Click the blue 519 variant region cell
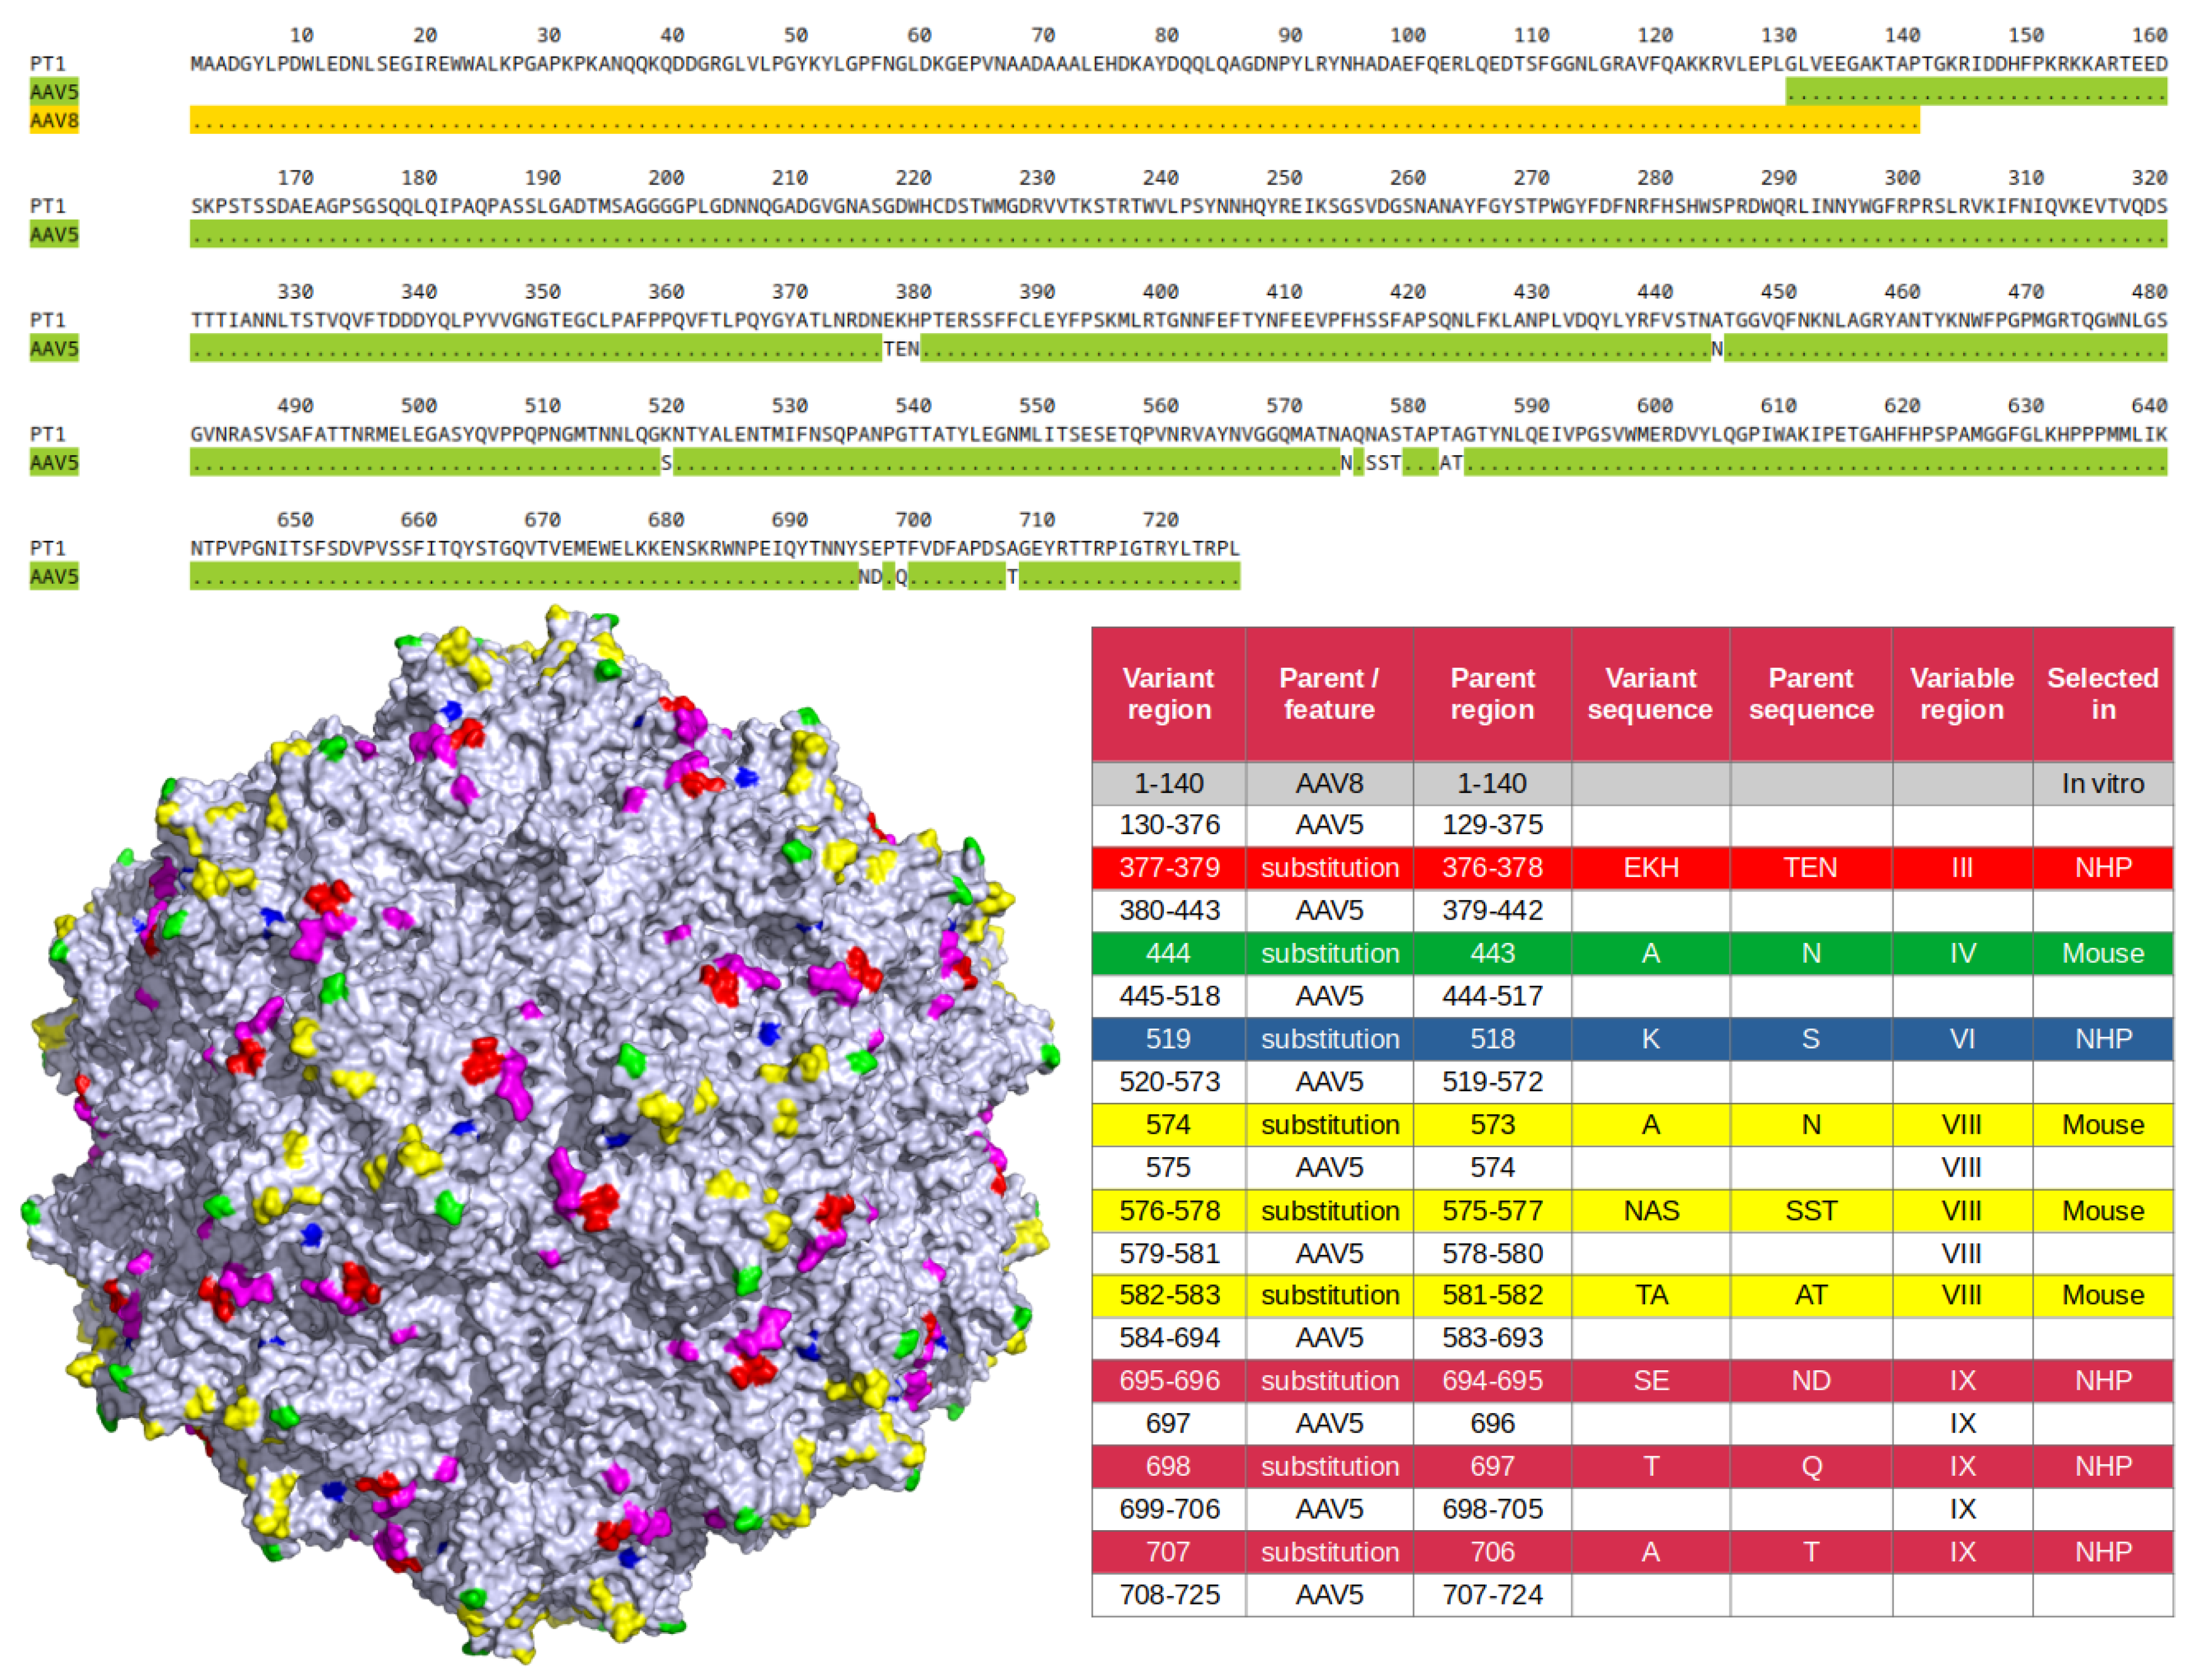This screenshot has width=2189, height=1680. 1167,1038
